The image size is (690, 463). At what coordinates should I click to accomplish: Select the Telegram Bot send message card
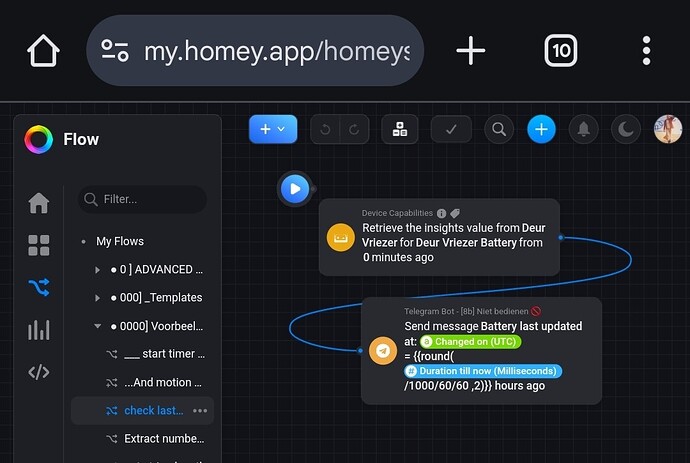point(481,351)
